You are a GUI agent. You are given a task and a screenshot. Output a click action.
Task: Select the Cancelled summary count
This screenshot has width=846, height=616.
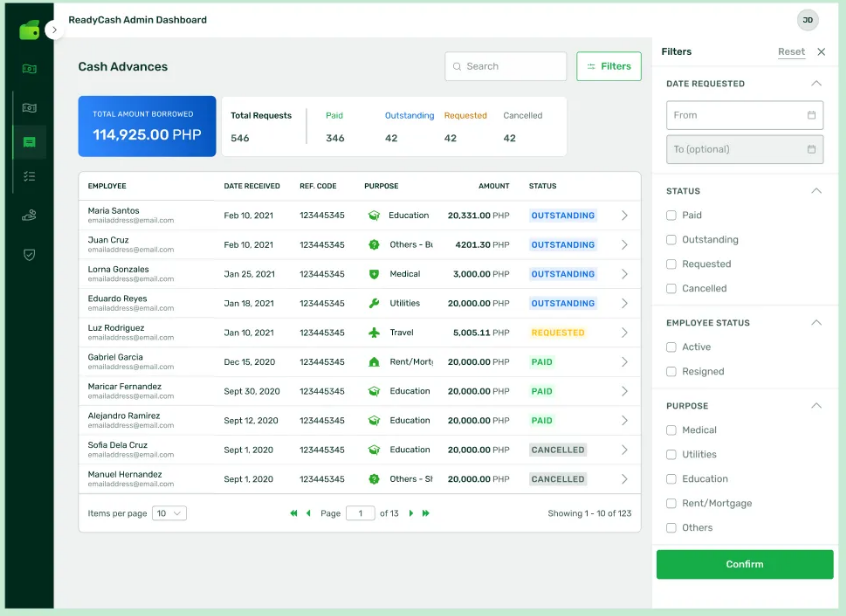509,138
